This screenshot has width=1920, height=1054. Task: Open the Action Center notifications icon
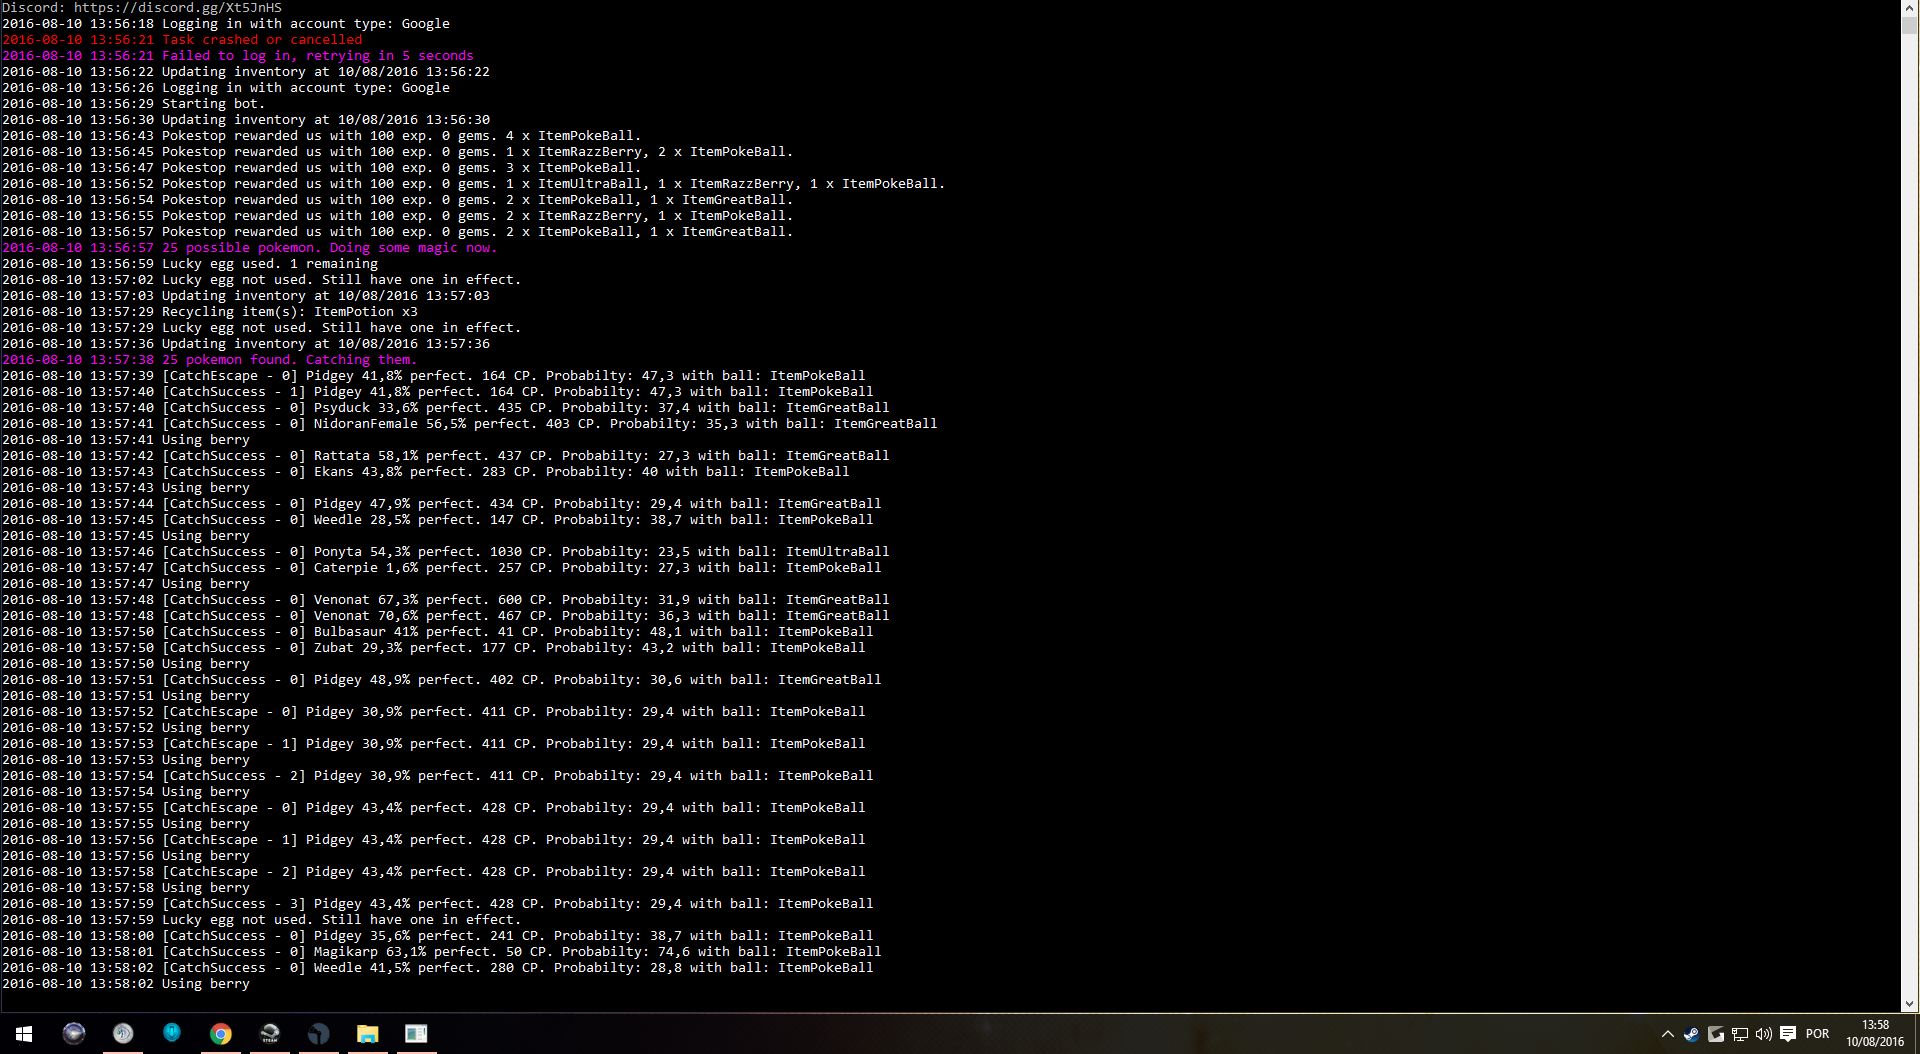pos(1788,1034)
